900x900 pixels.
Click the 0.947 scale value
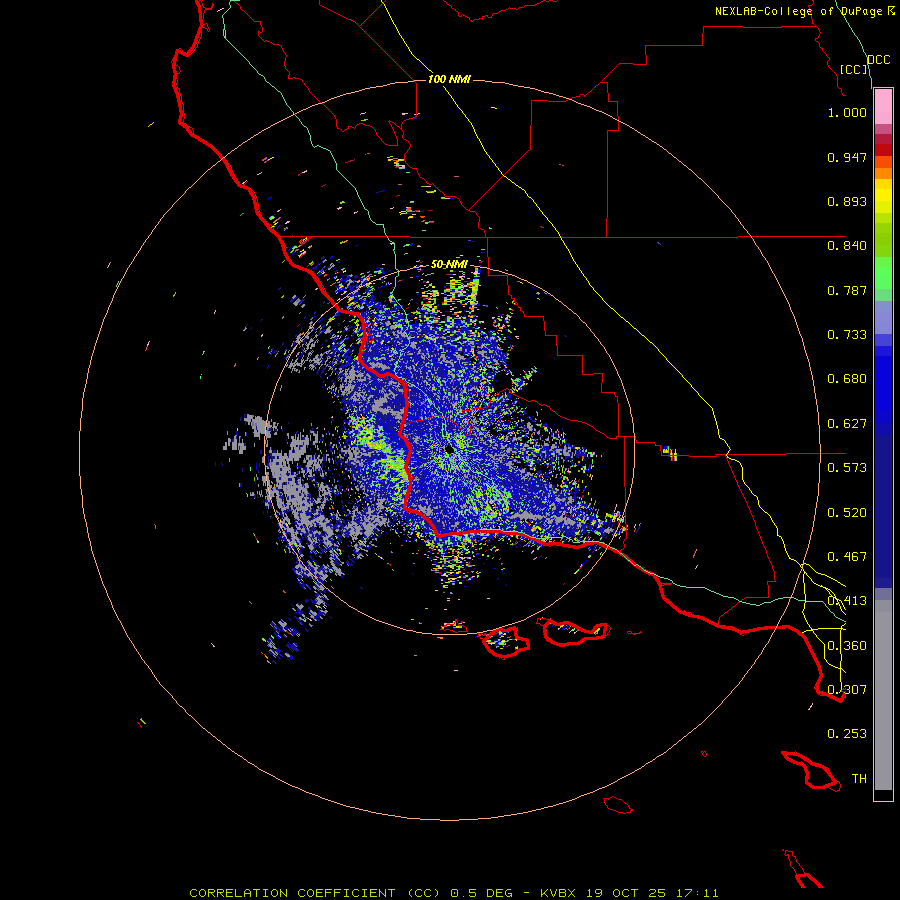[x=847, y=157]
